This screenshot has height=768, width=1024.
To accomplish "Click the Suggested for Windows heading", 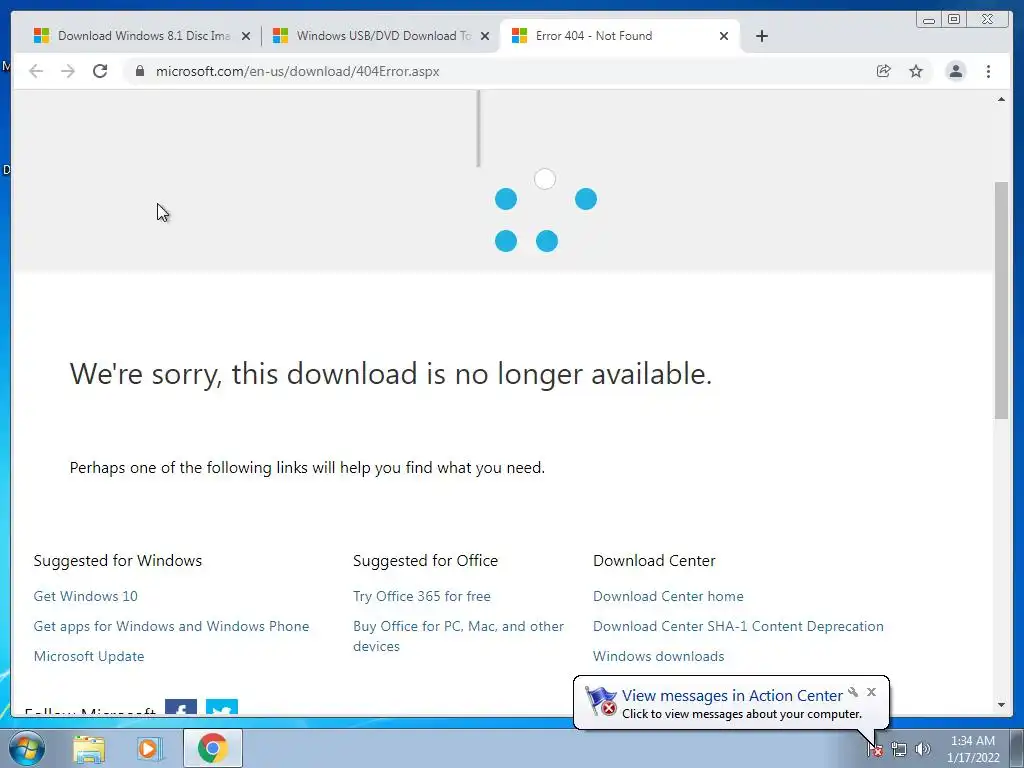I will click(118, 561).
